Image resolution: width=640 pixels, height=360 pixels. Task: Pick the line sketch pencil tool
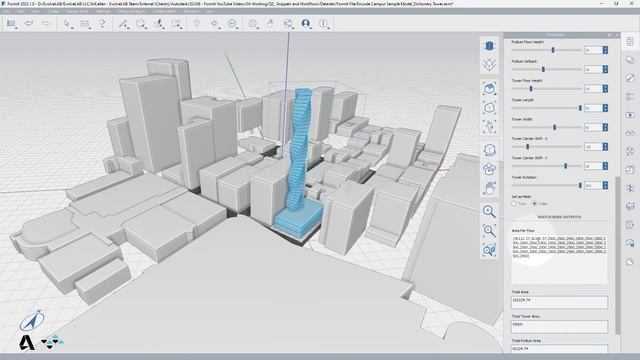click(122, 24)
